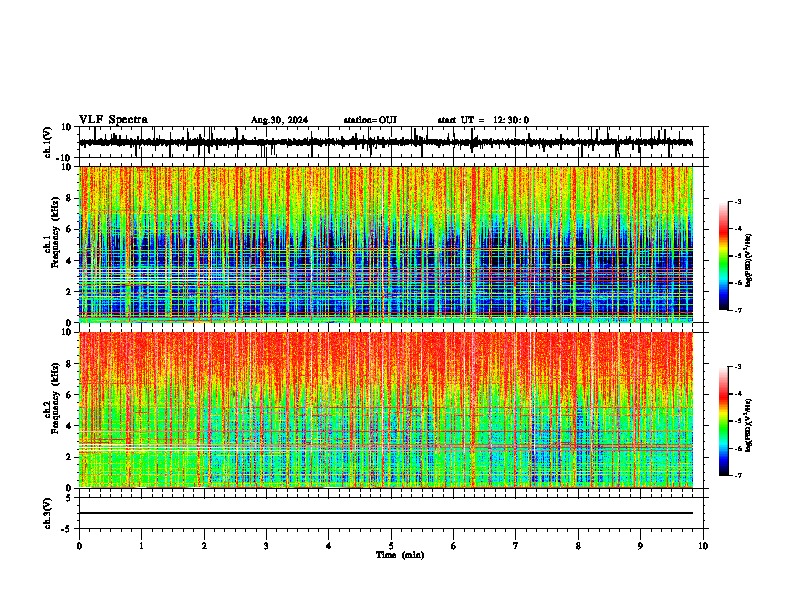Select the ch.2 spectrogram panel
Image resolution: width=792 pixels, height=612 pixels.
pos(386,410)
